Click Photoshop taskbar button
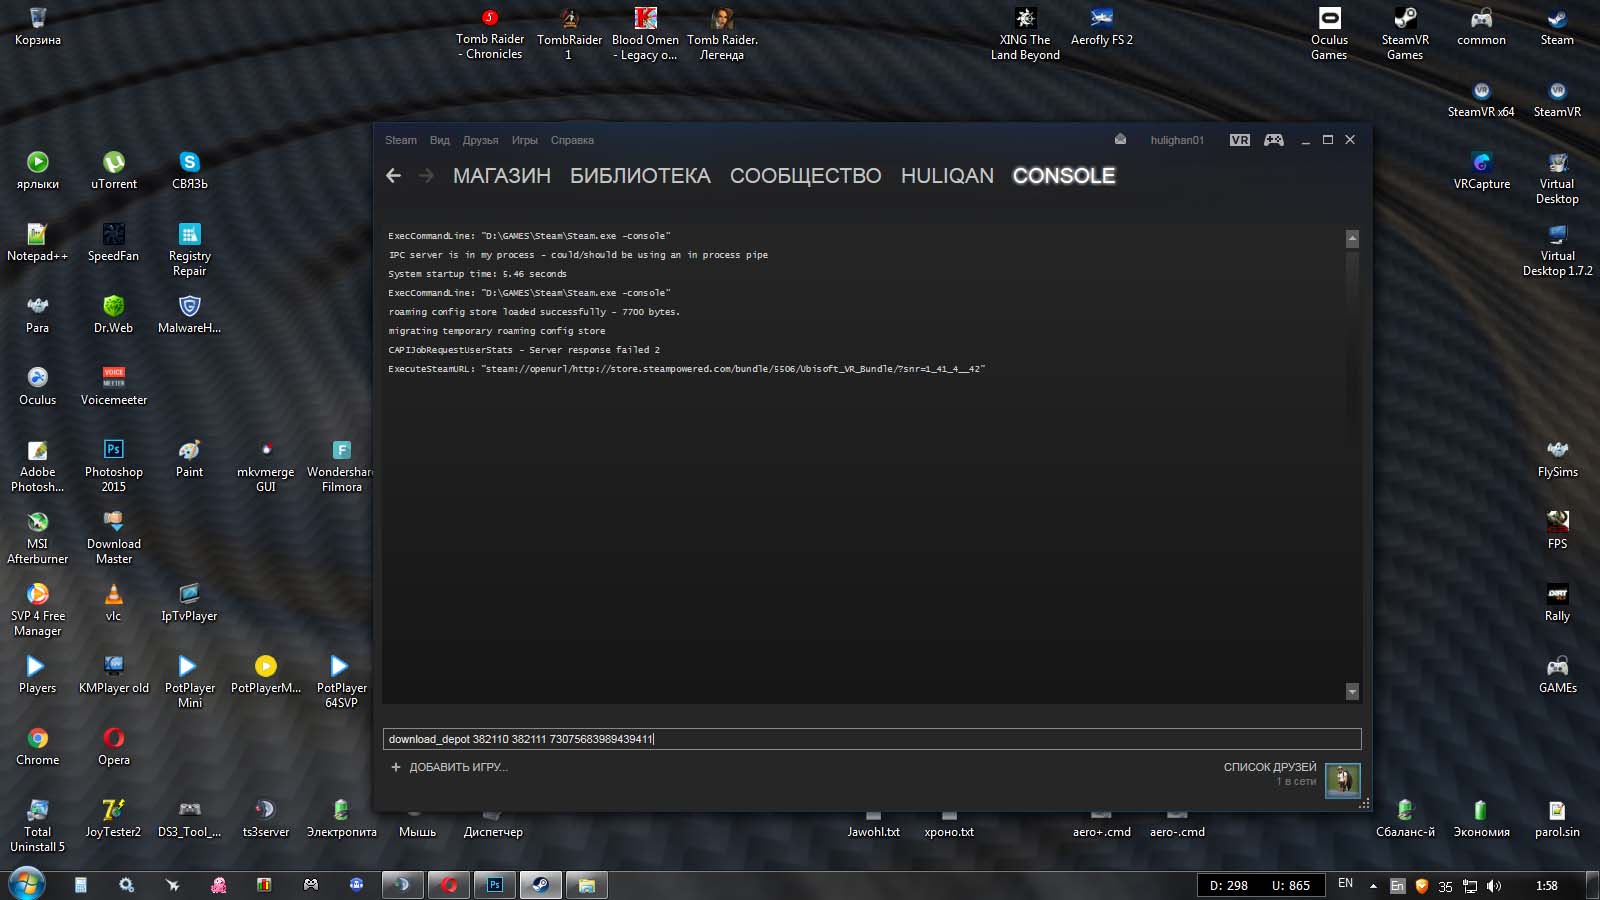This screenshot has width=1600, height=900. point(495,885)
